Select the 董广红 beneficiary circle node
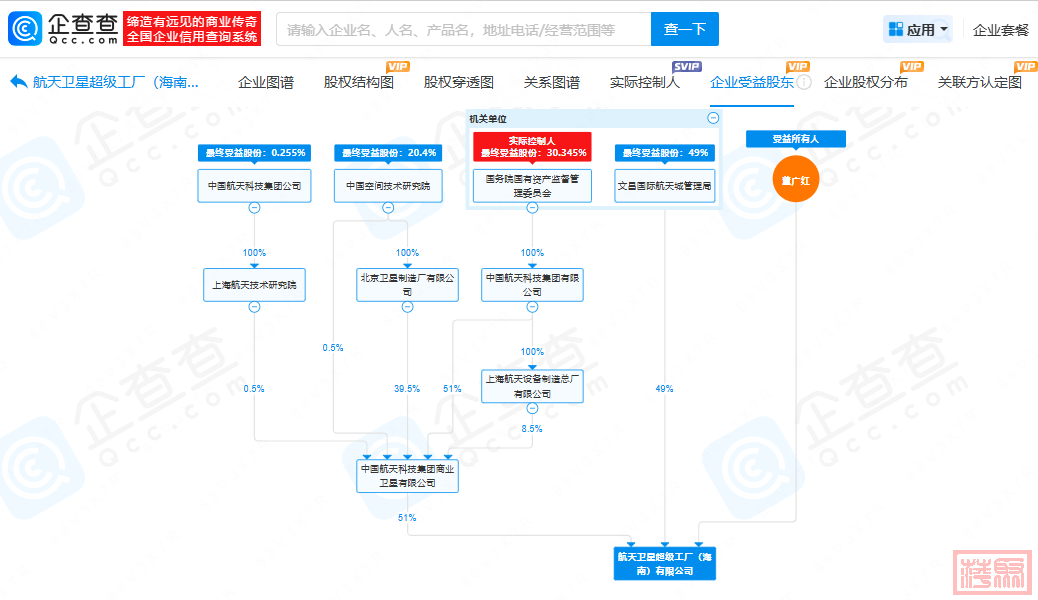The height and width of the screenshot is (600, 1038). pos(796,179)
